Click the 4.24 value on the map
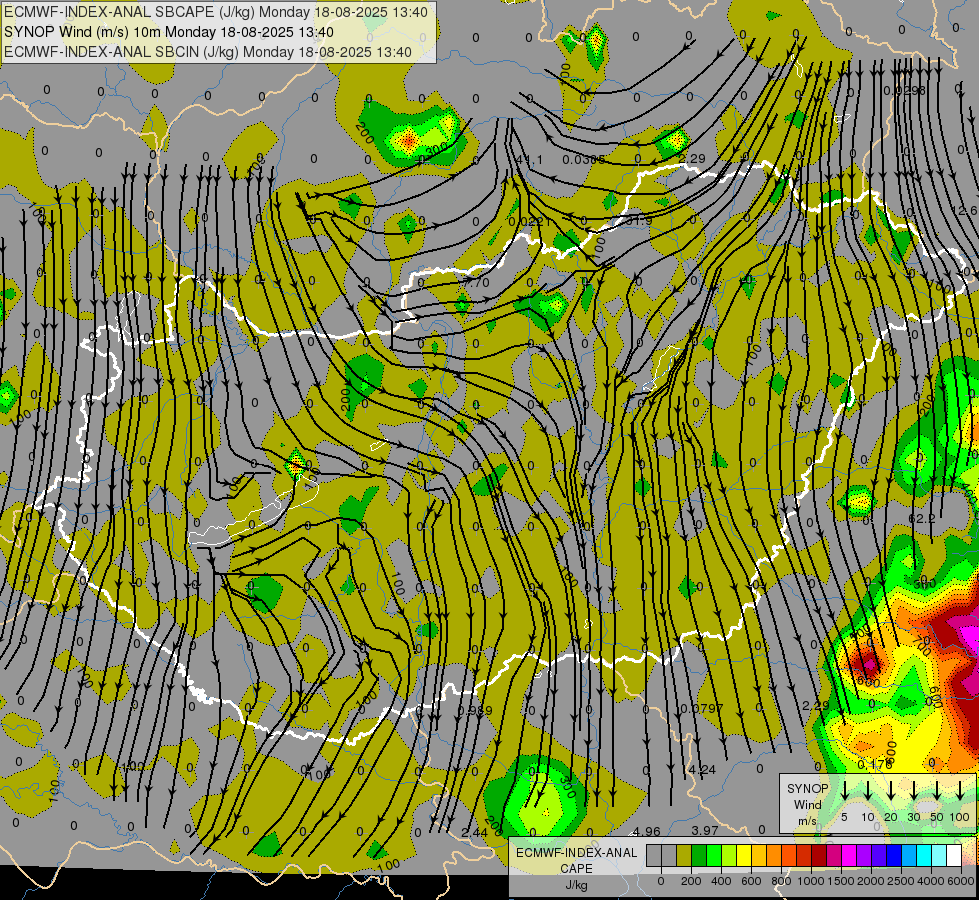The height and width of the screenshot is (900, 979). point(702,769)
